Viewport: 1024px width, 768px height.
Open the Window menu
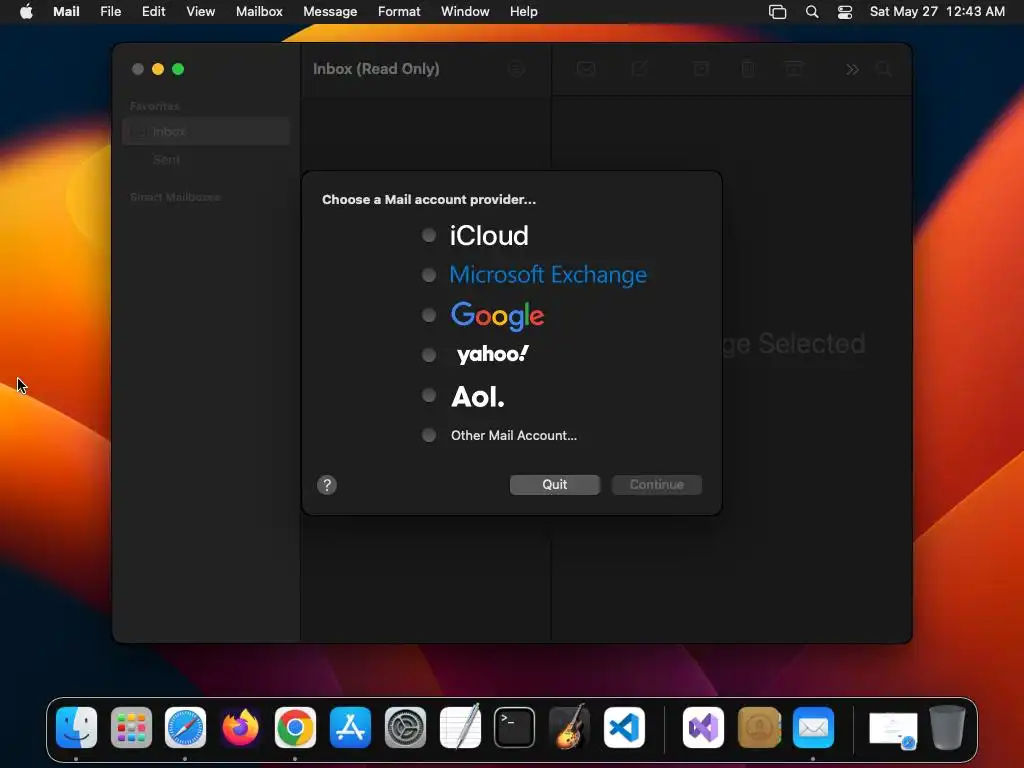[465, 12]
